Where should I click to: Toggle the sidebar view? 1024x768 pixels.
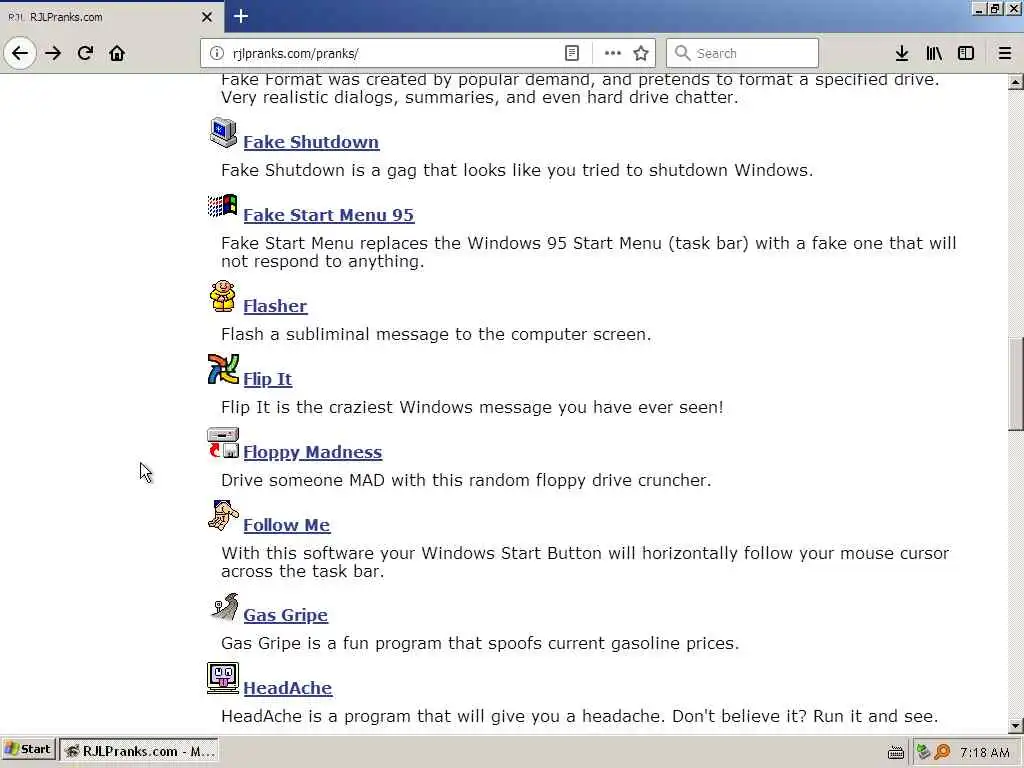(966, 54)
